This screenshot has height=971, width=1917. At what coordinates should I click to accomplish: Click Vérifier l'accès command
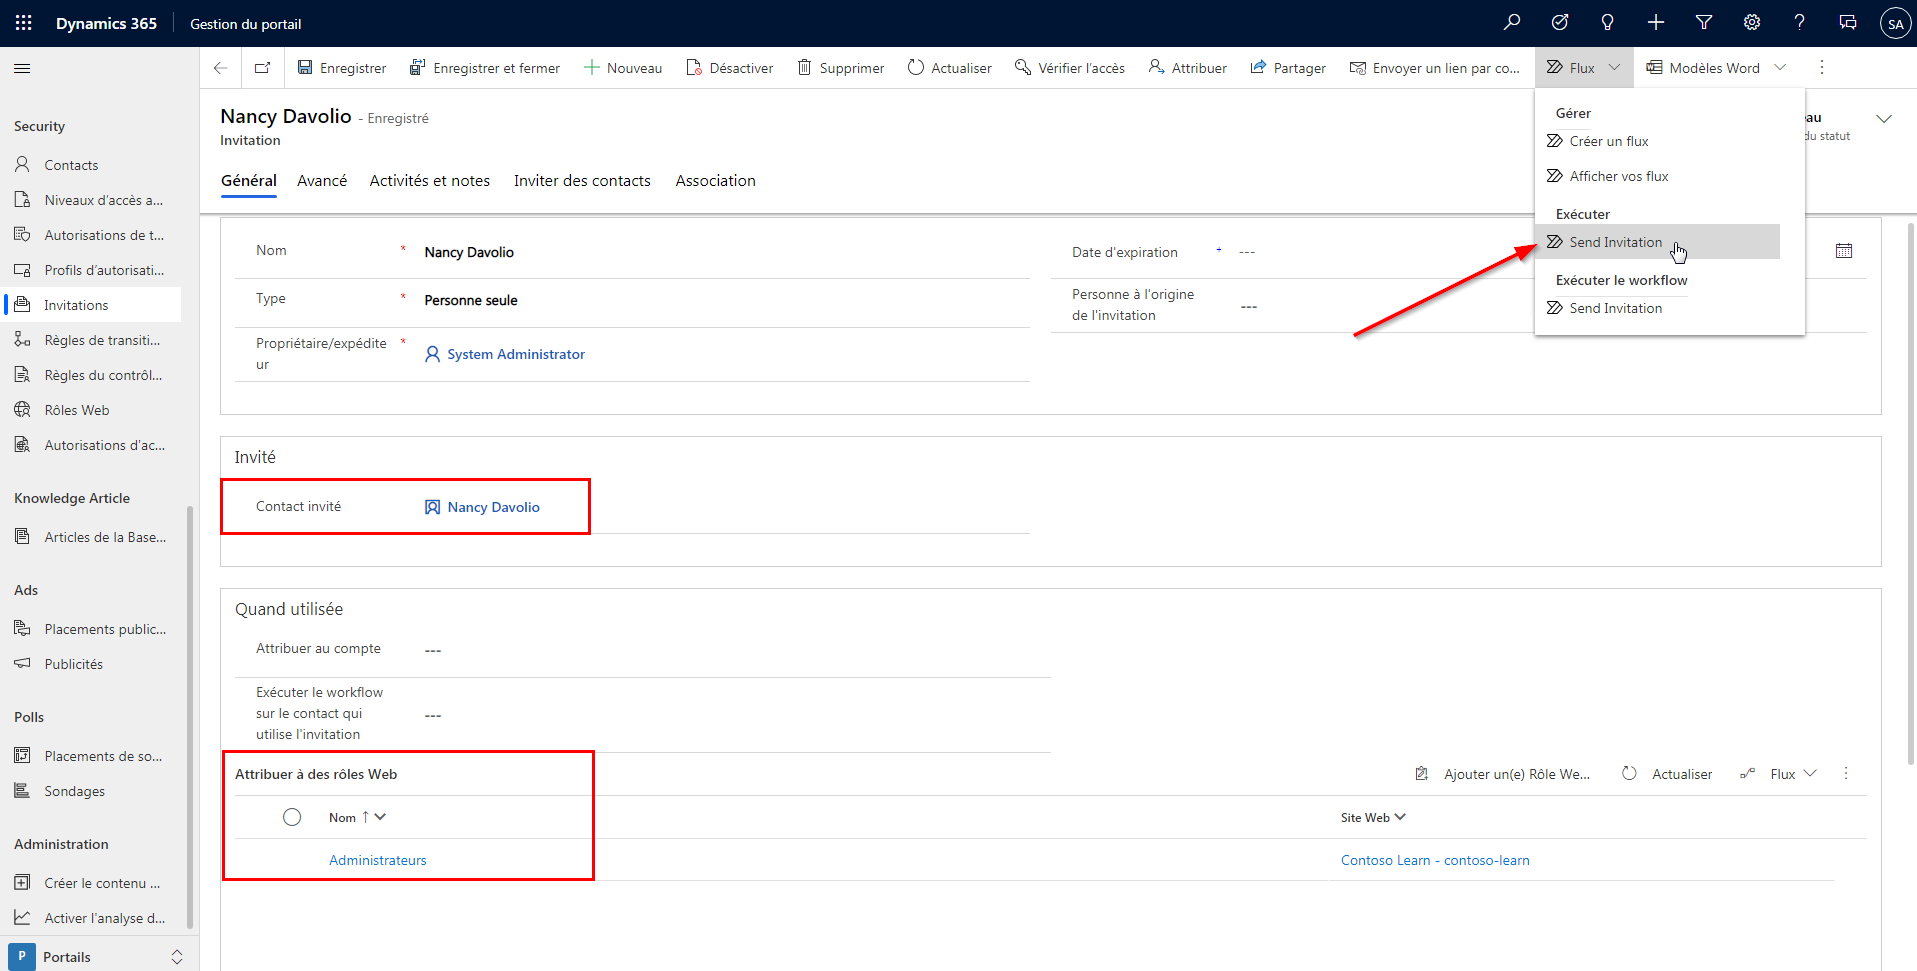pos(1070,68)
